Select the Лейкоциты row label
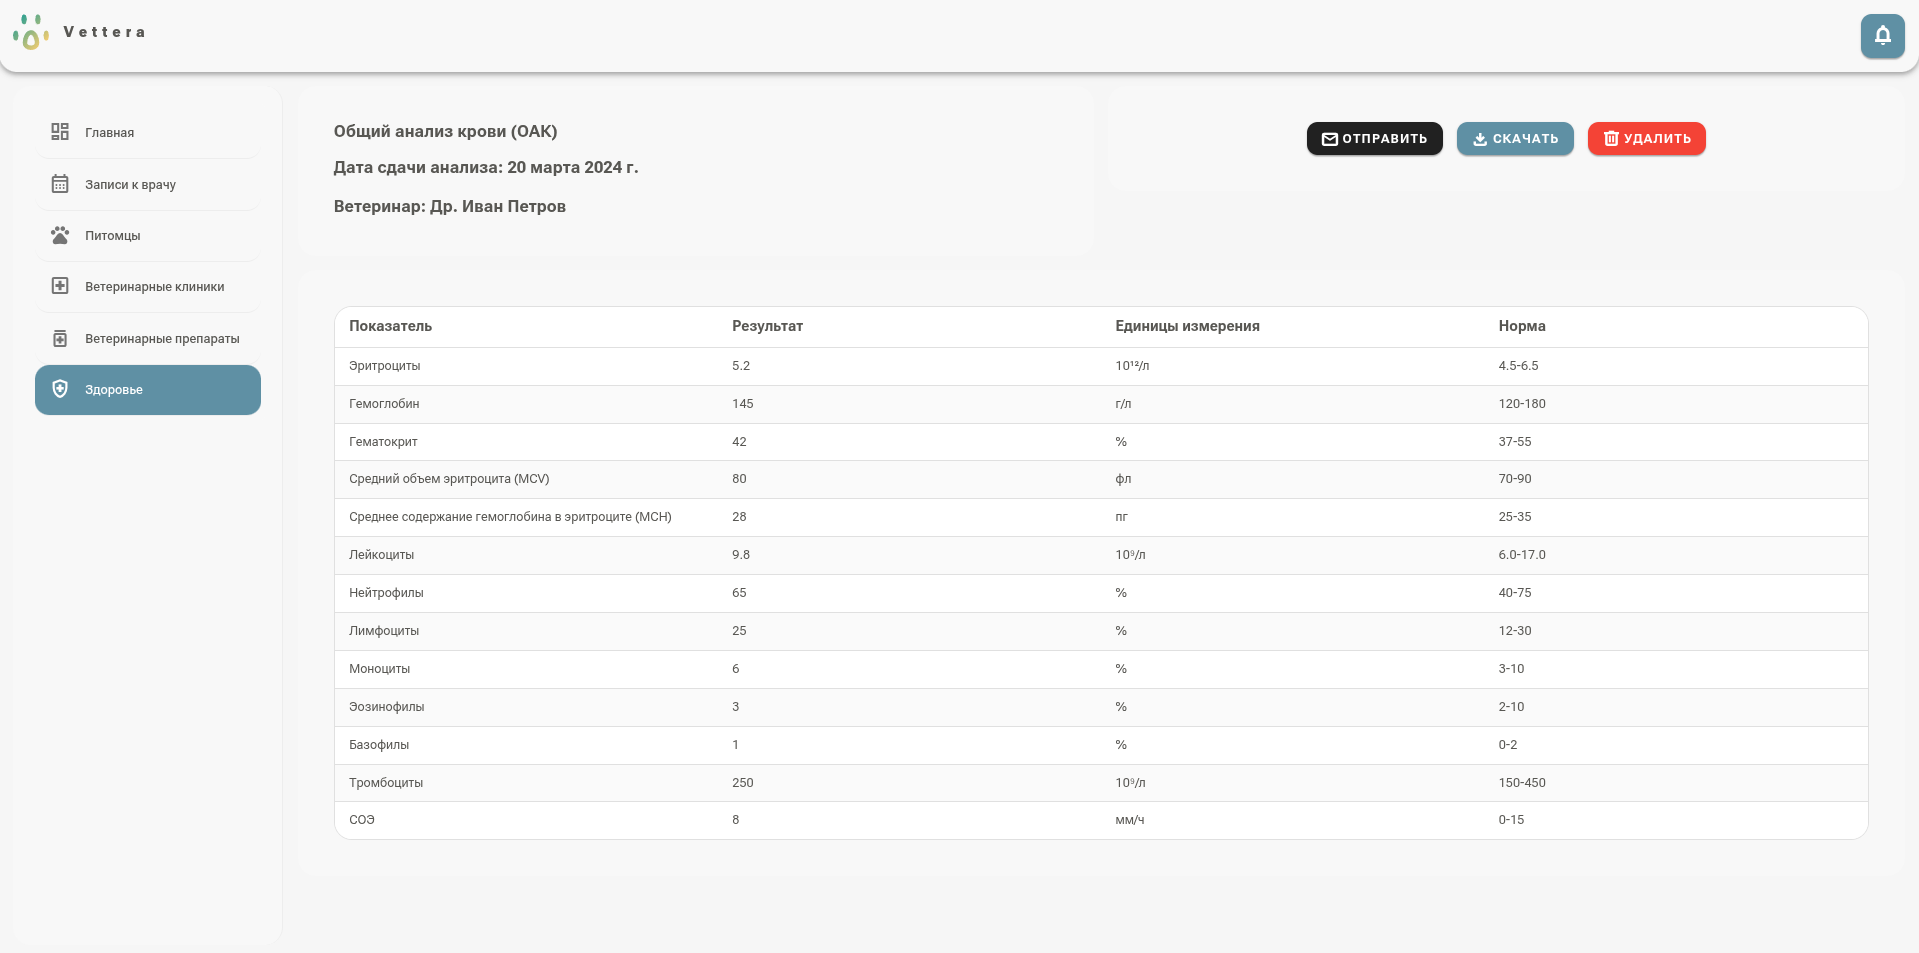This screenshot has width=1919, height=953. tap(381, 555)
